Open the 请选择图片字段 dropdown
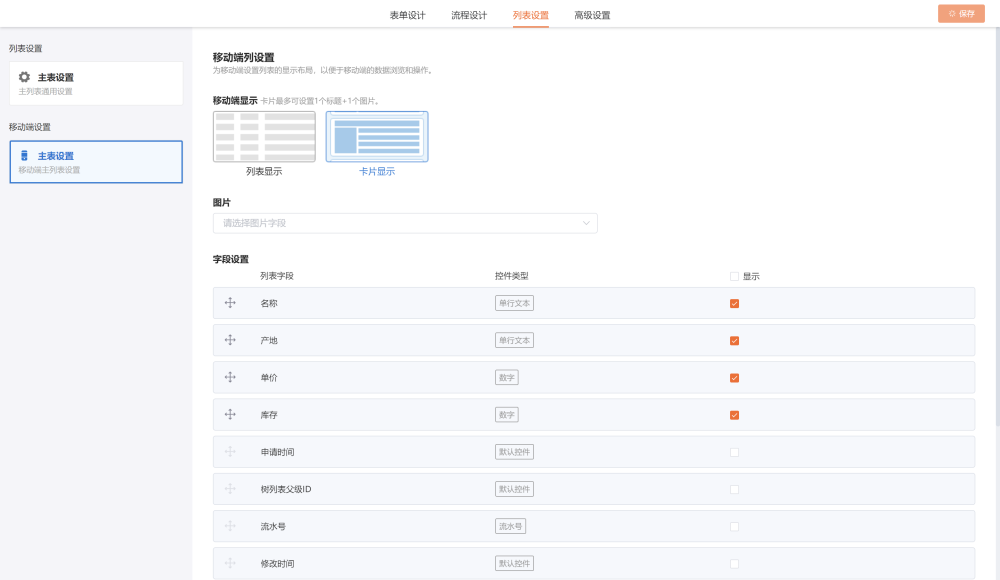This screenshot has width=1000, height=580. click(400, 223)
